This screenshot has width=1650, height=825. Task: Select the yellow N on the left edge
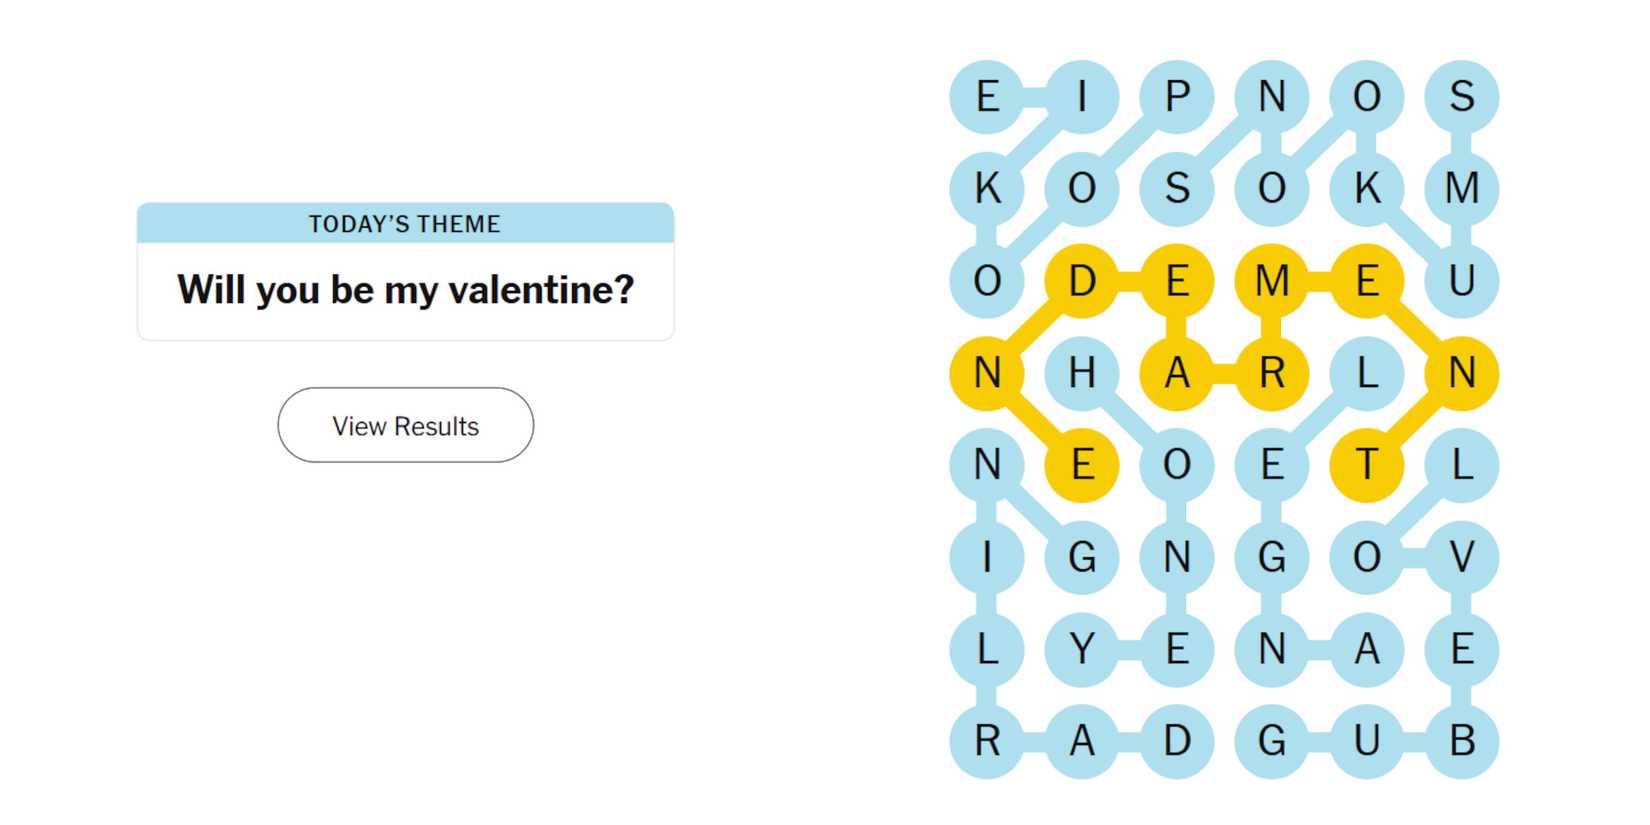(x=987, y=373)
